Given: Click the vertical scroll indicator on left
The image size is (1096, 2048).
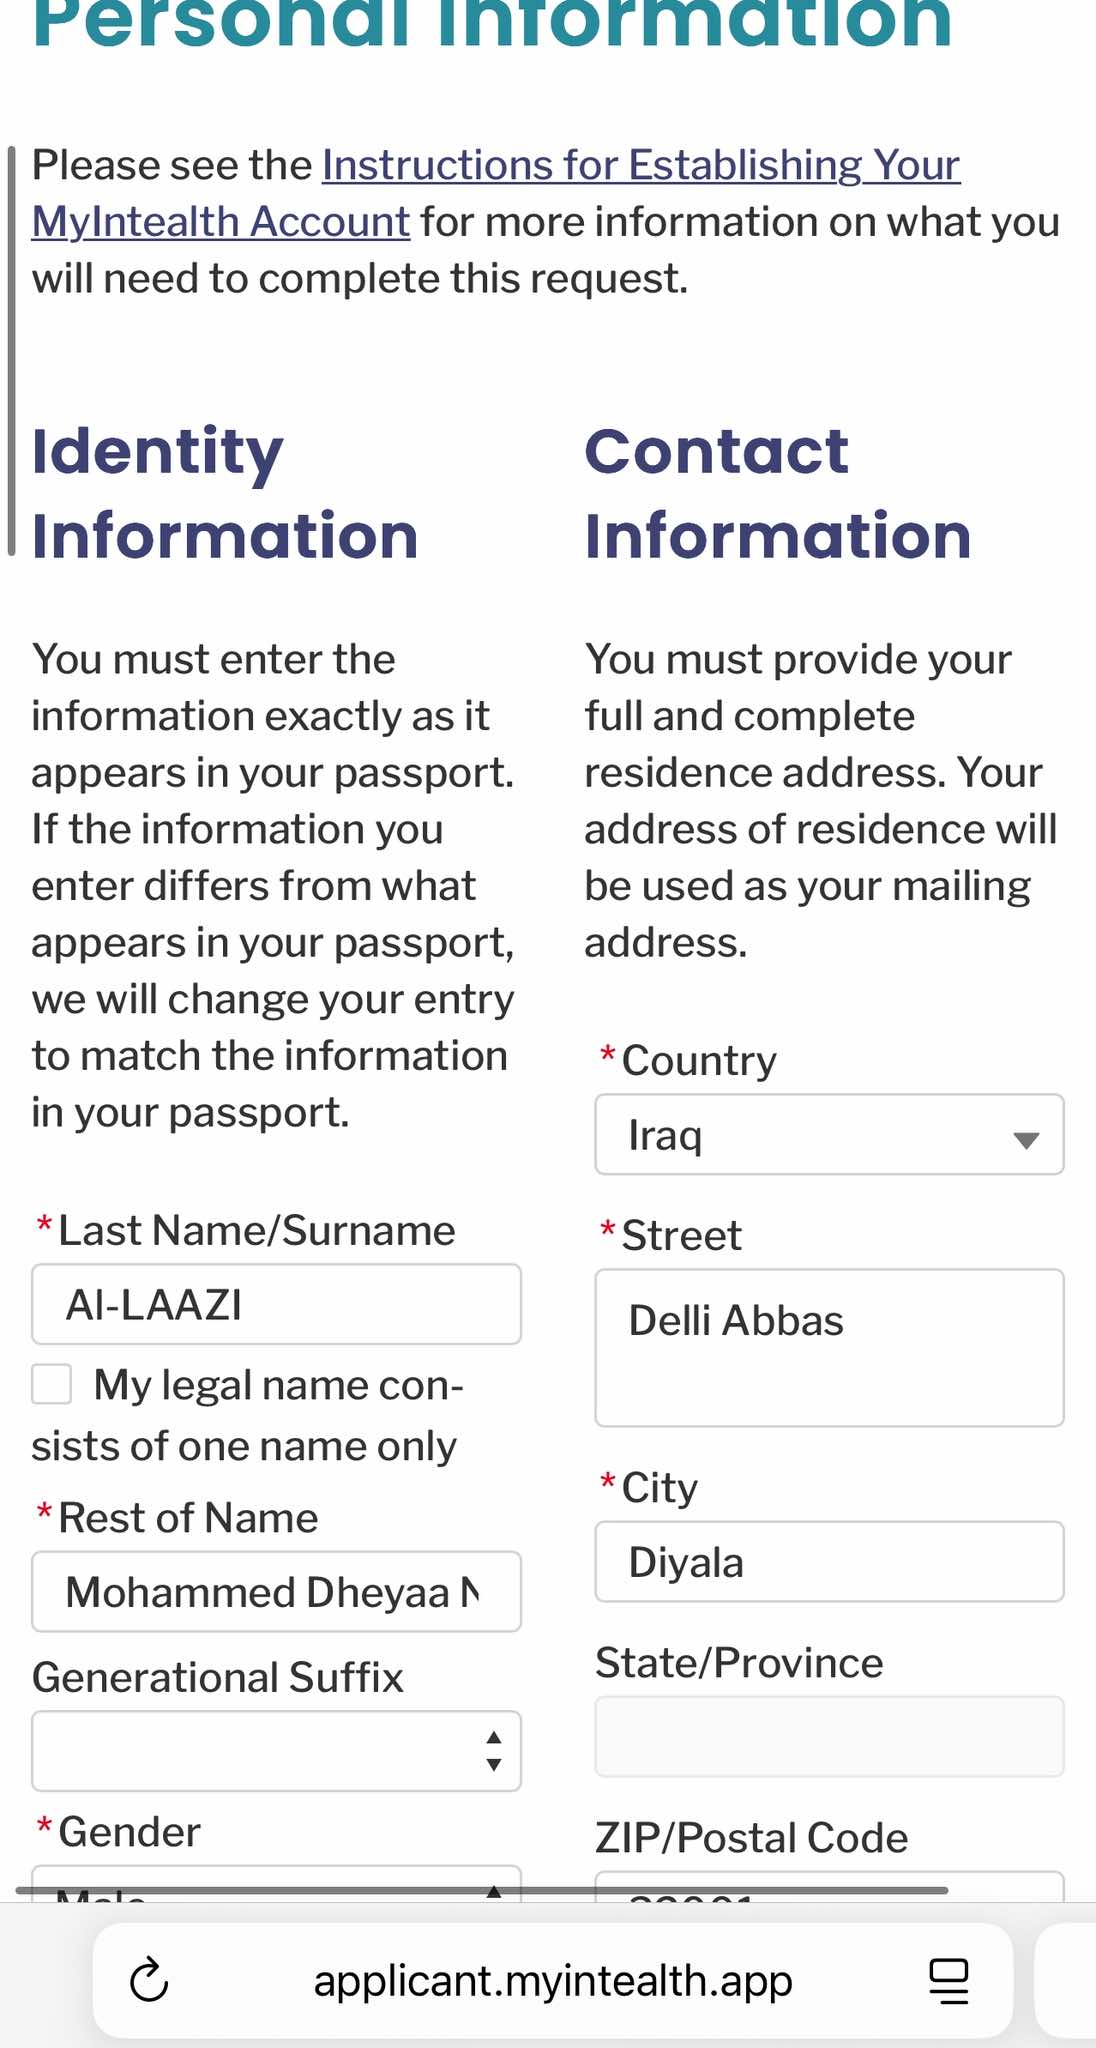Looking at the screenshot, I should point(11,350).
